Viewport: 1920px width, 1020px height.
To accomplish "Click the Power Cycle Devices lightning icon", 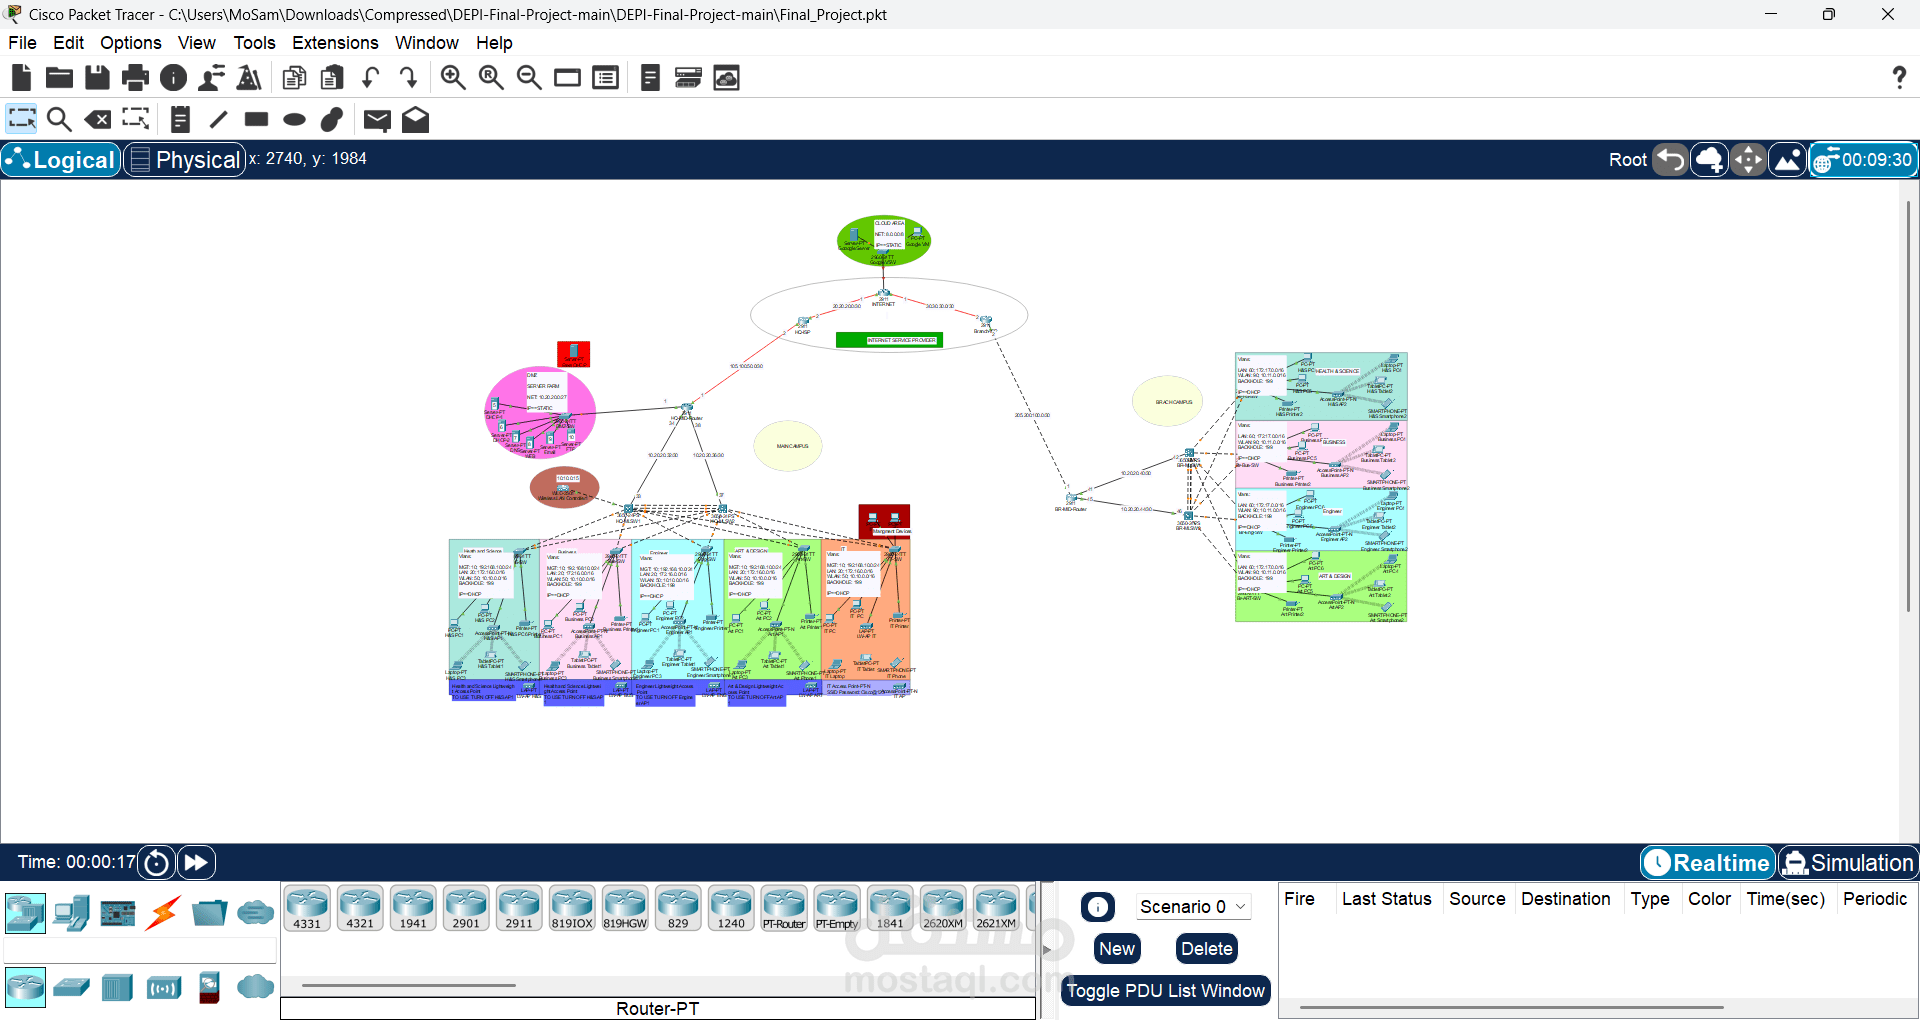I will [163, 913].
